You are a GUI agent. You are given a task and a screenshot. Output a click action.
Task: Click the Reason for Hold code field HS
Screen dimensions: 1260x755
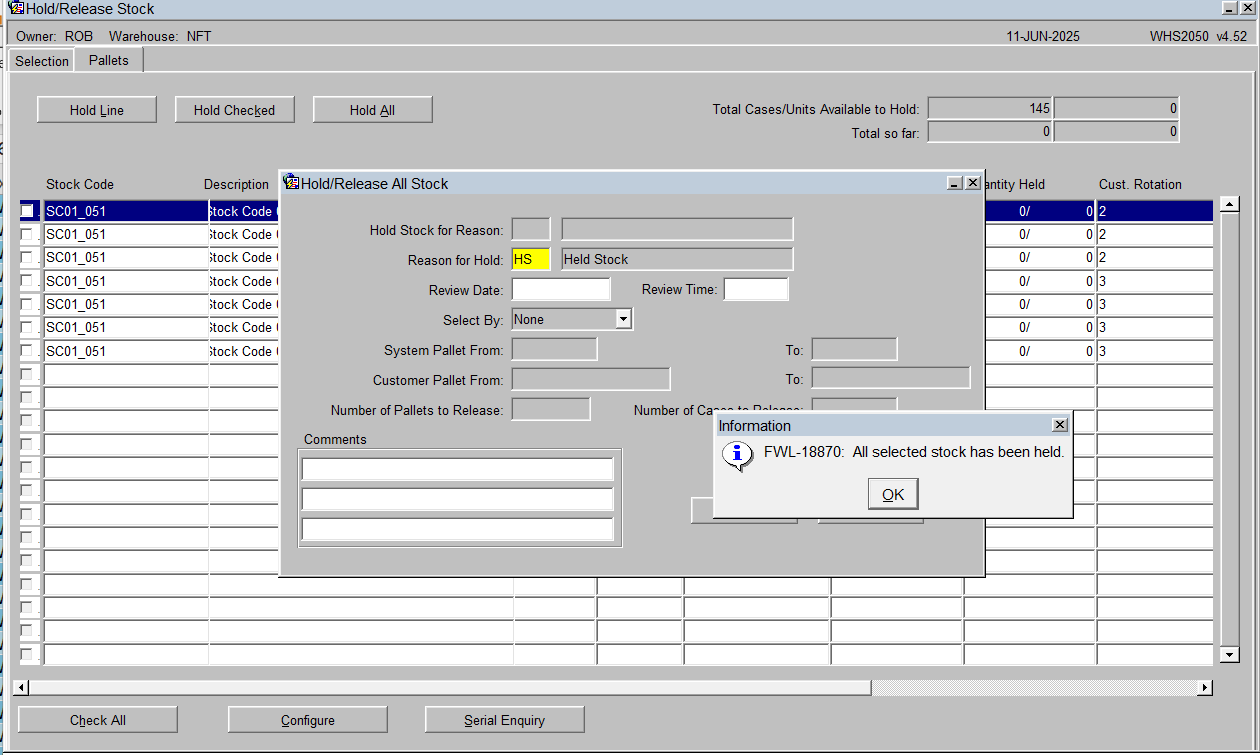(x=531, y=259)
